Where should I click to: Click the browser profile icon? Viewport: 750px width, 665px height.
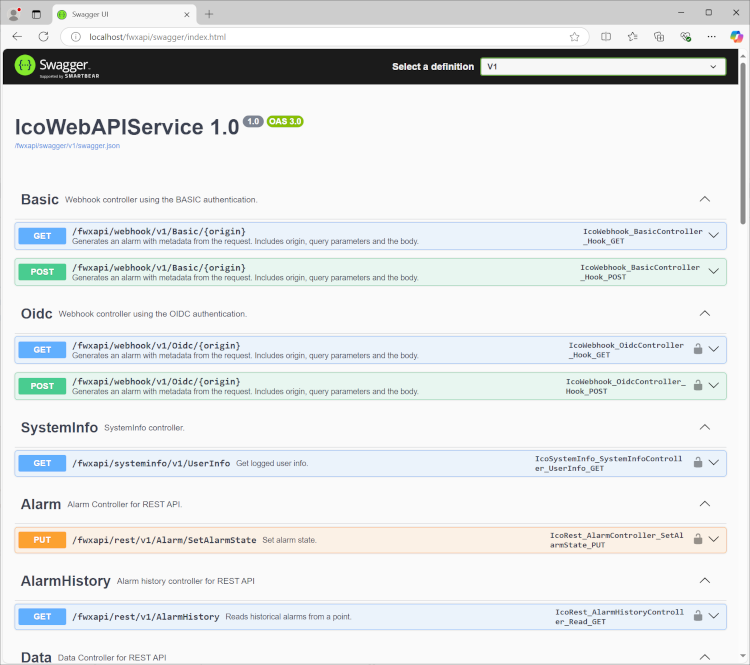pyautogui.click(x=14, y=14)
